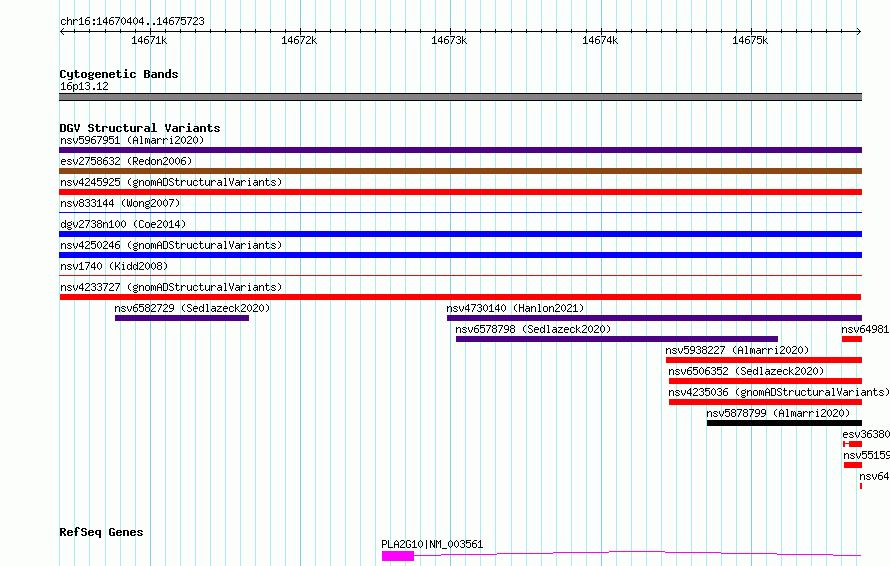
Task: Select the esv2758632 (Redon2006) brown bar
Action: point(460,171)
